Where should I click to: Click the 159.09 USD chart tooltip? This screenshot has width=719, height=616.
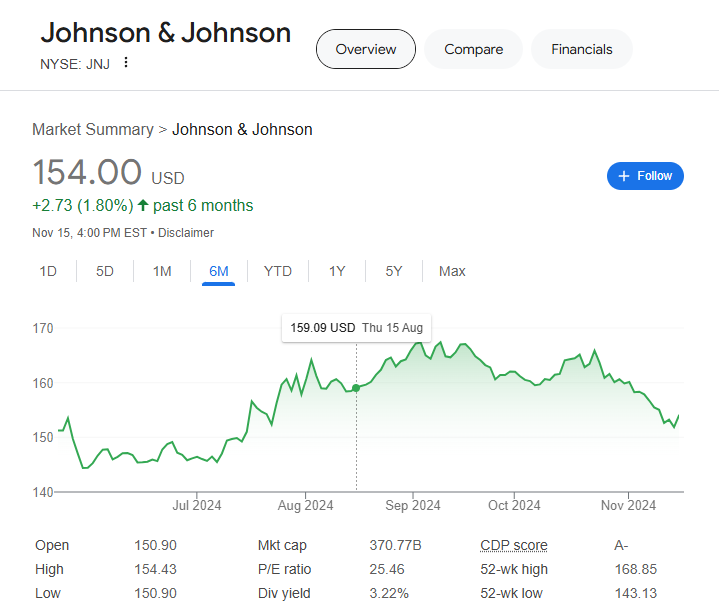(356, 328)
